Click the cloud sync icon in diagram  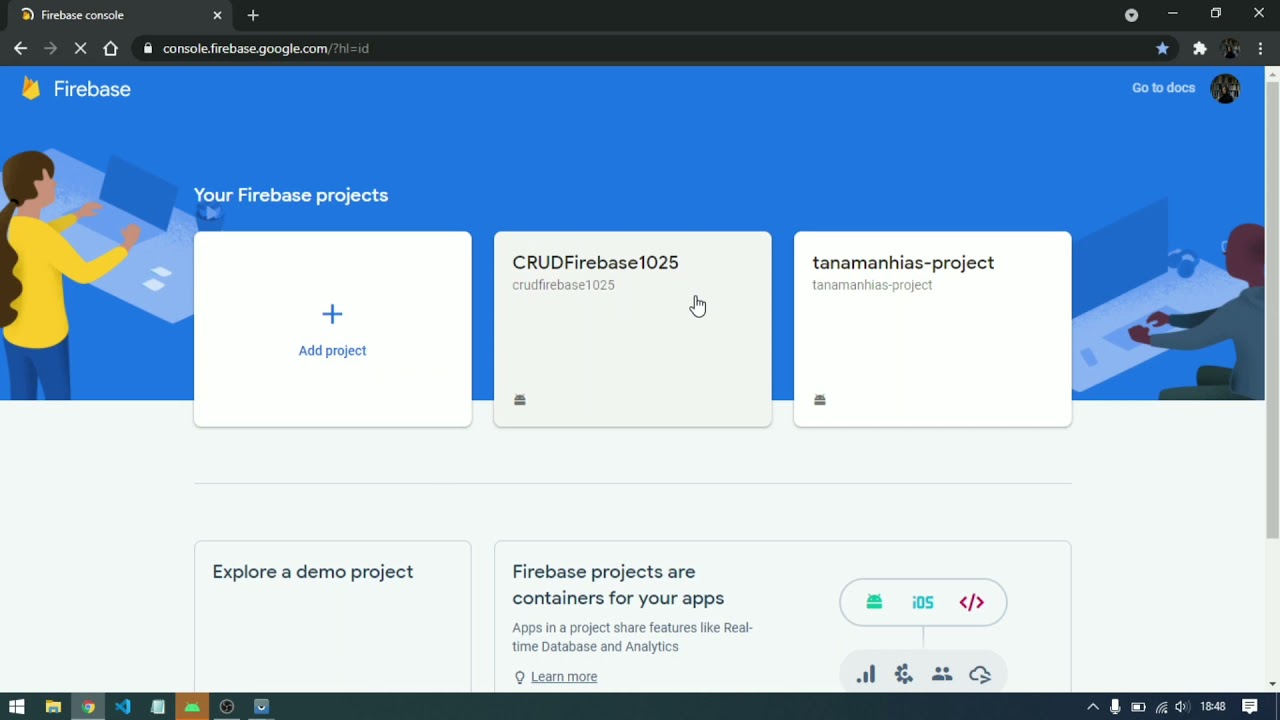980,675
